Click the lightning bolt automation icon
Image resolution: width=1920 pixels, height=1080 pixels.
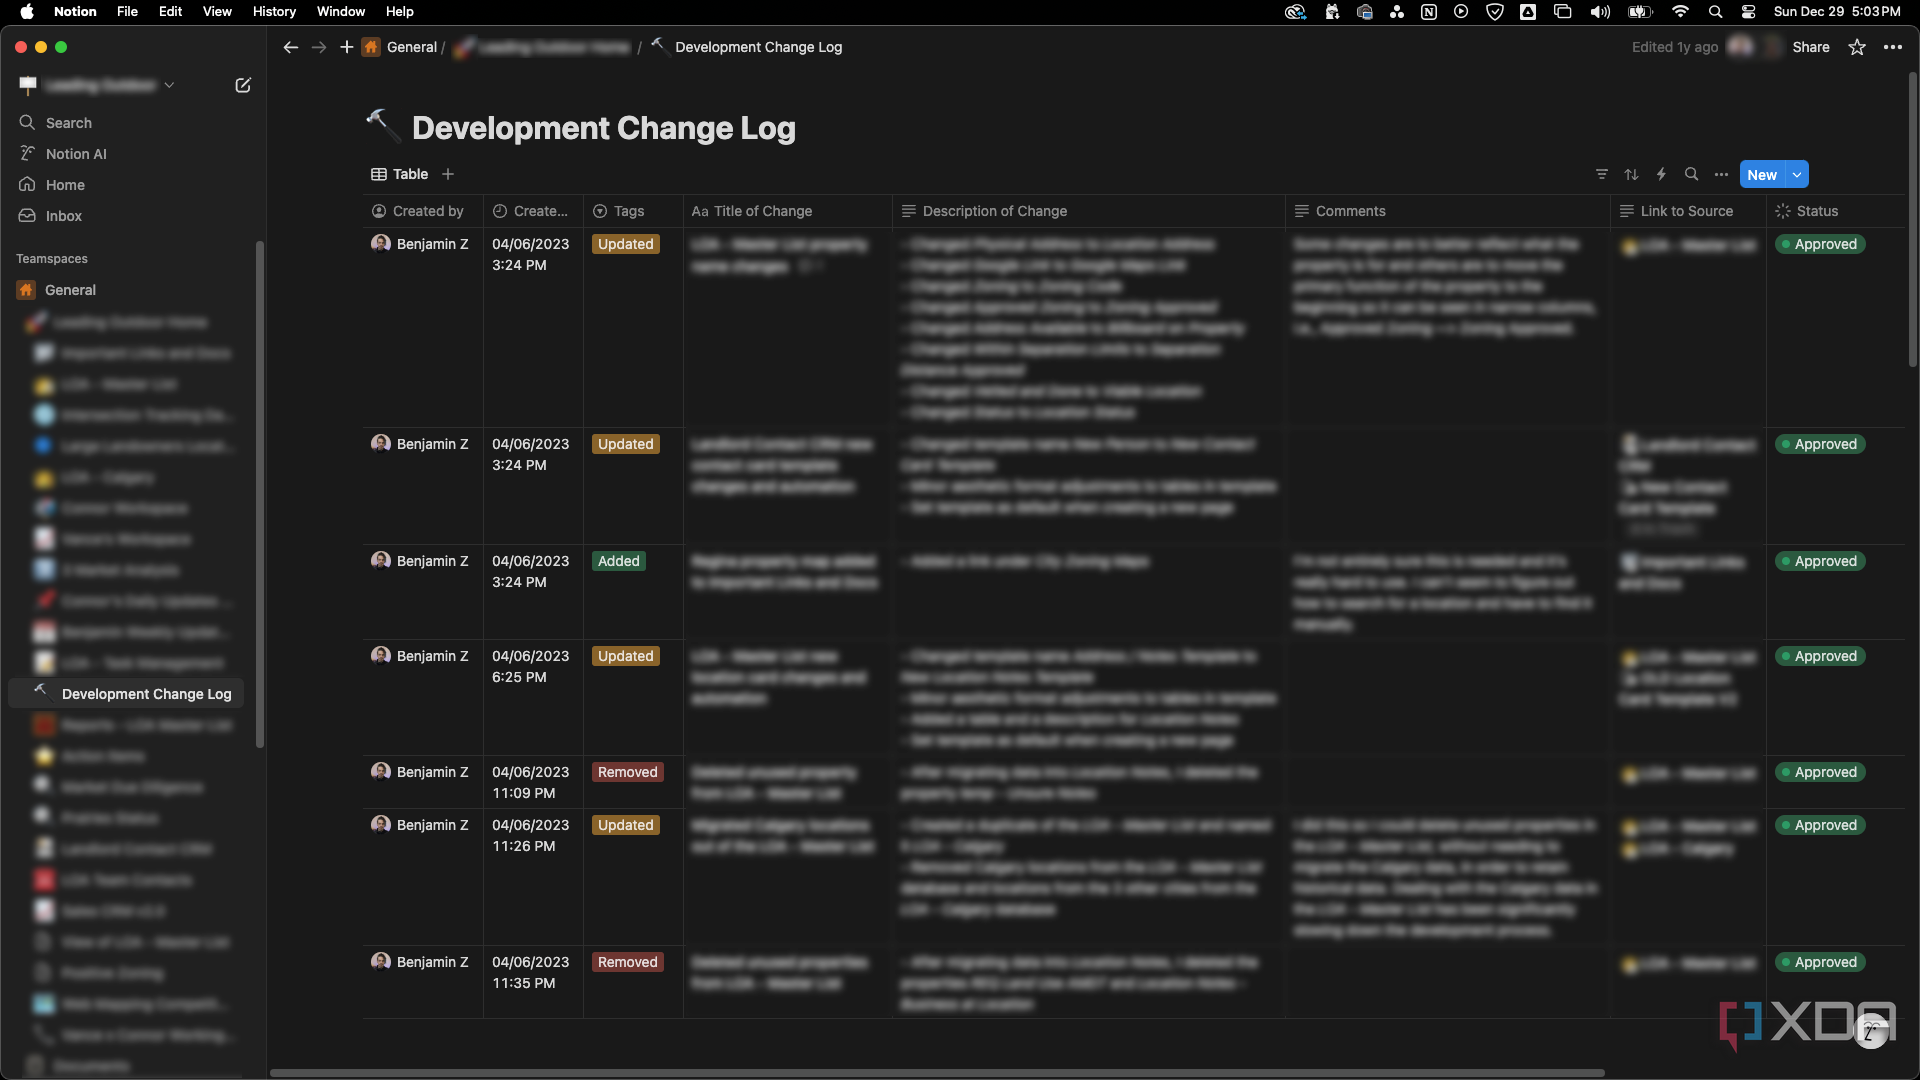click(1662, 174)
